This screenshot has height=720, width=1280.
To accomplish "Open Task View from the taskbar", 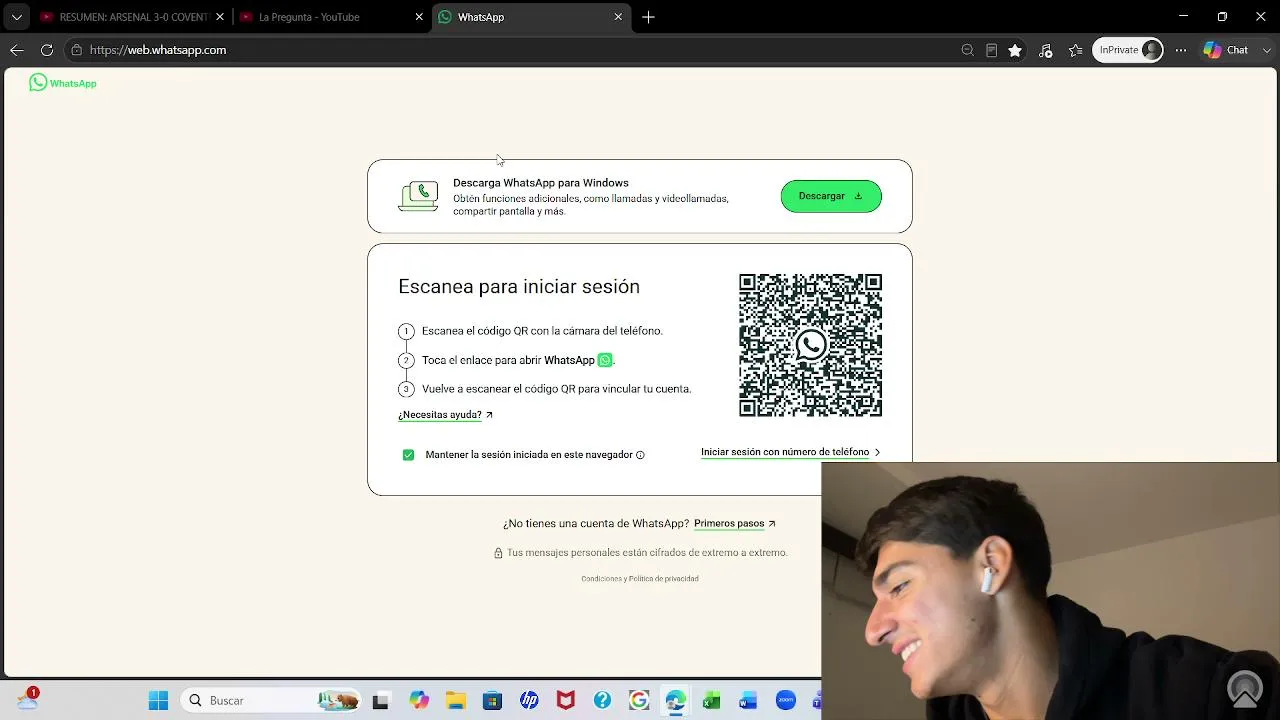I will point(380,701).
